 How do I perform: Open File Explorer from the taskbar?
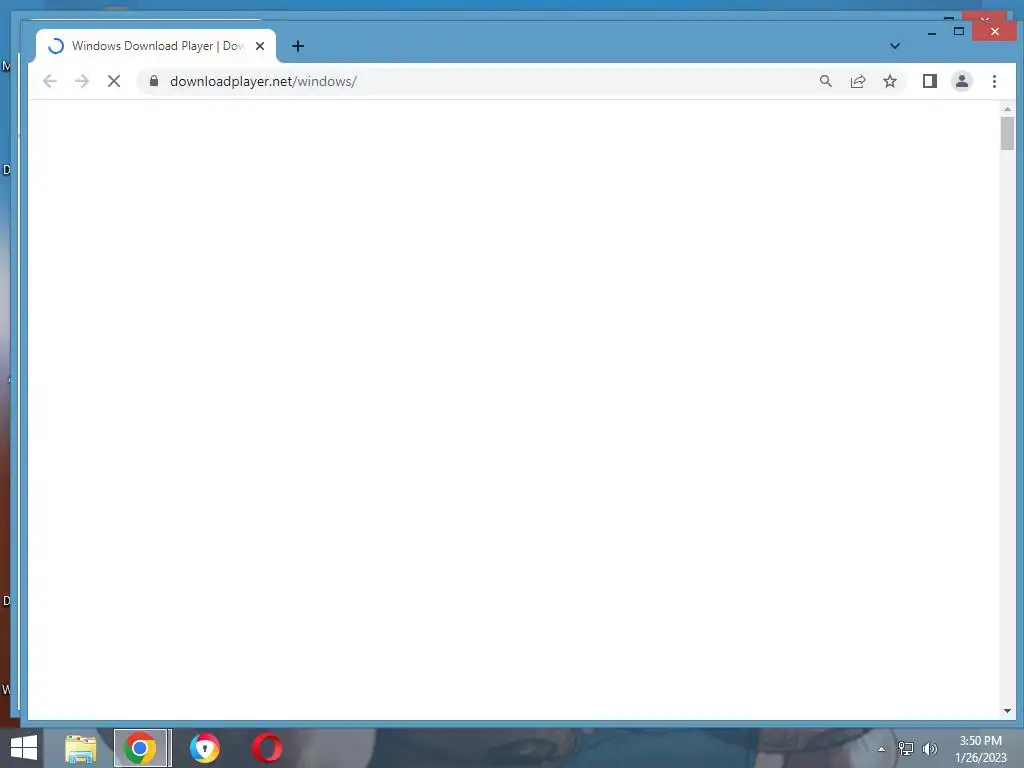(80, 748)
